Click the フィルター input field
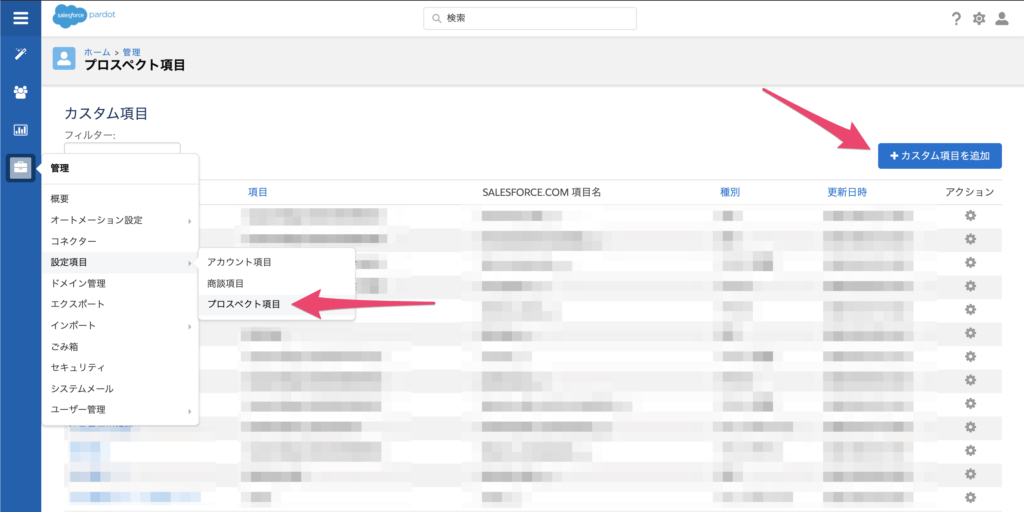The width and height of the screenshot is (1024, 512). (122, 148)
